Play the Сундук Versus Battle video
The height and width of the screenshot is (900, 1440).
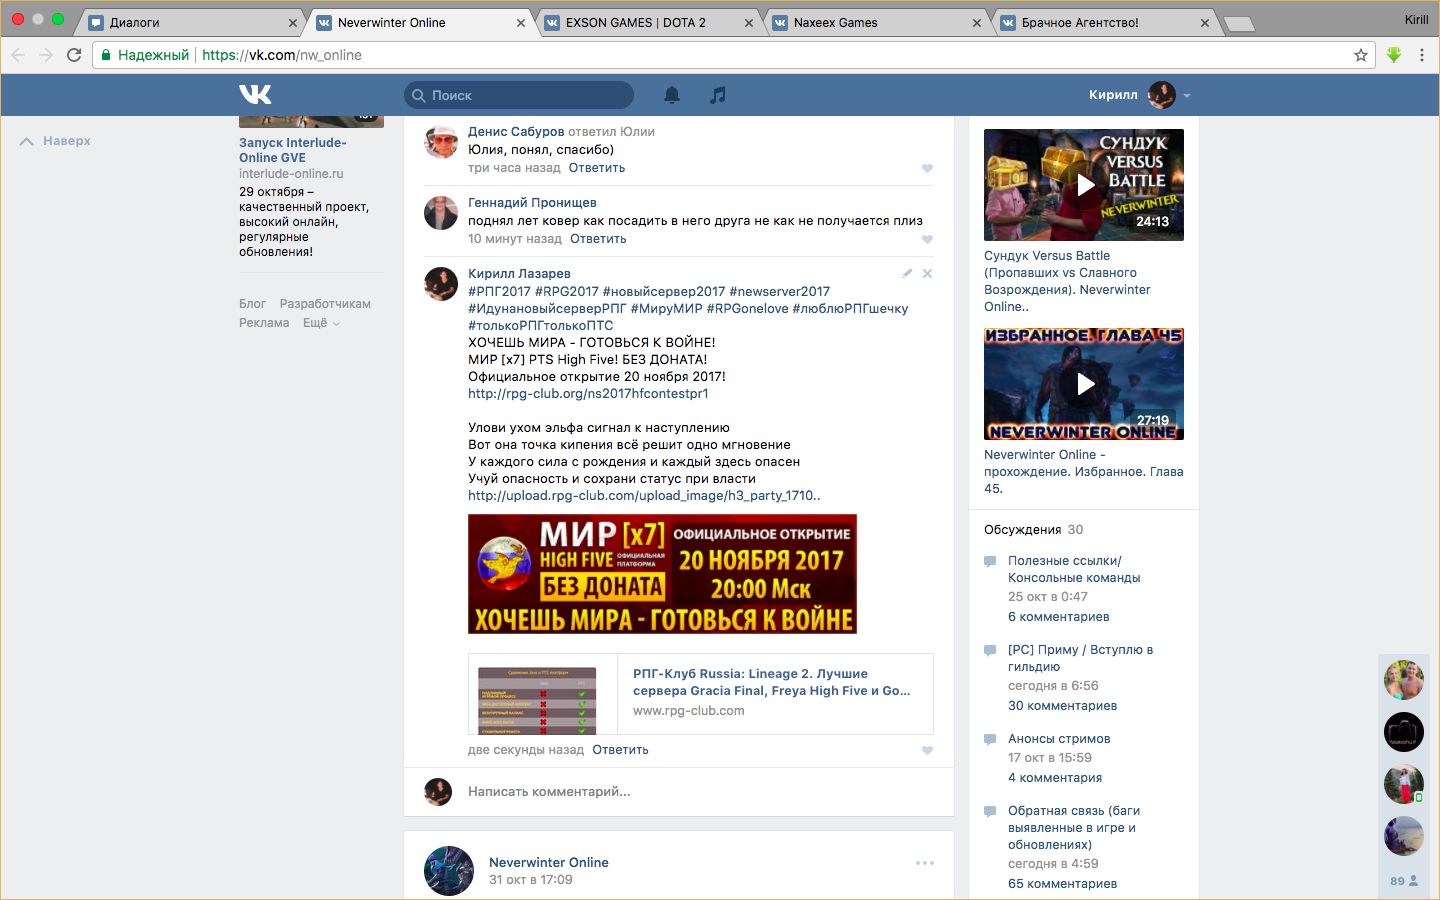(1084, 185)
